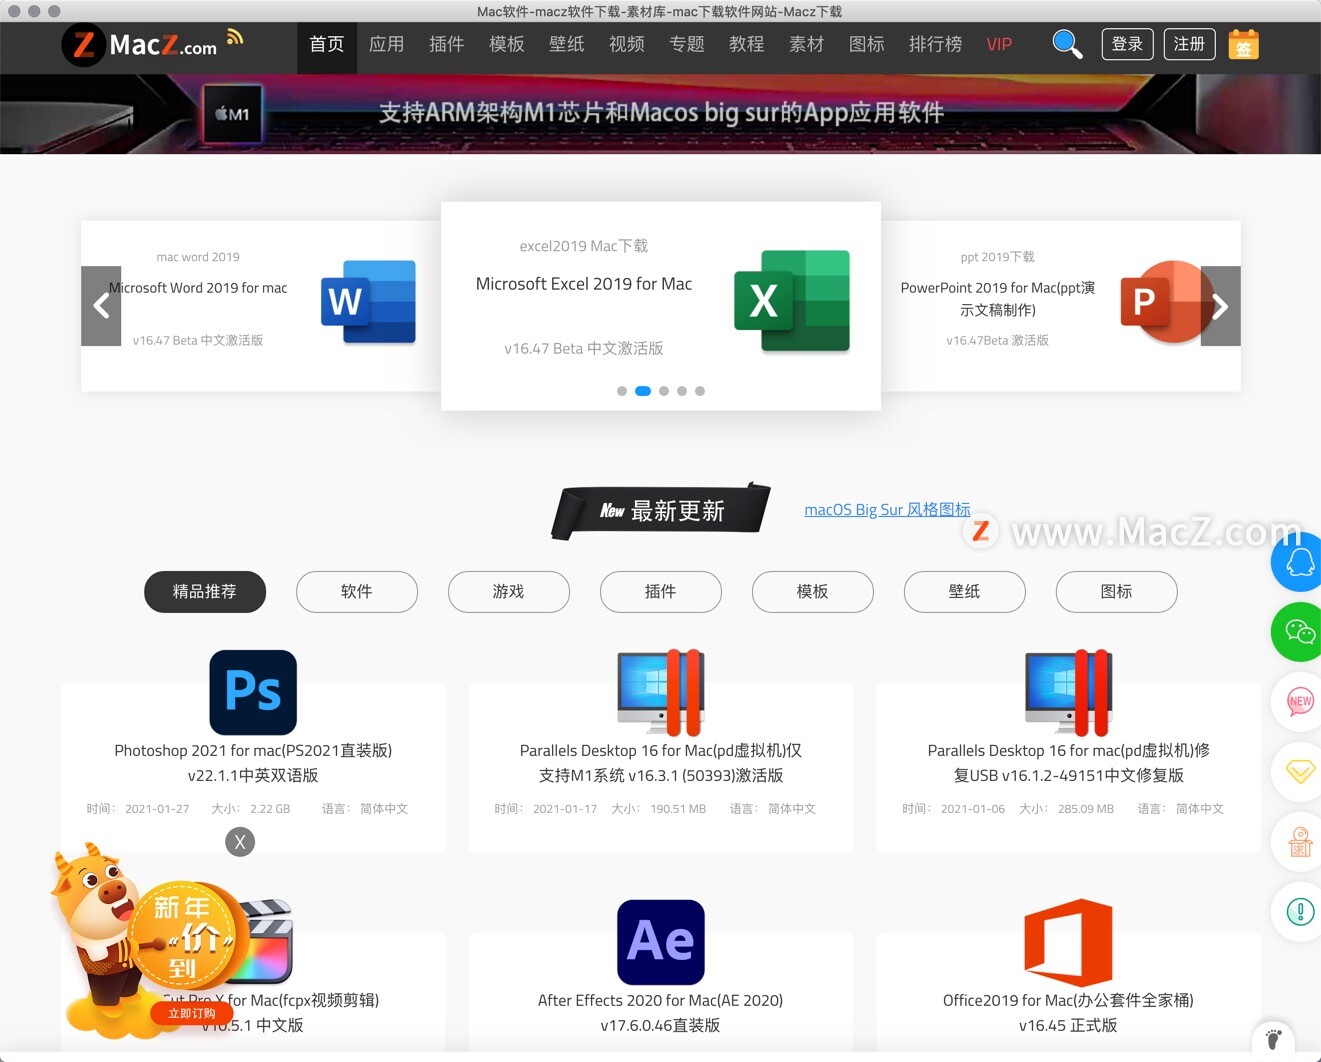The height and width of the screenshot is (1062, 1321).
Task: Open the 壁纸 item in the top navigation
Action: [566, 44]
